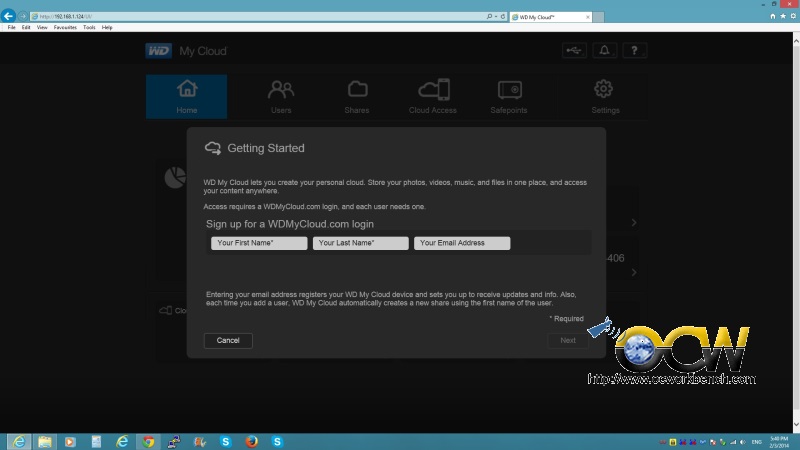The height and width of the screenshot is (450, 800).
Task: Click the capacity pie chart icon
Action: pos(175,178)
